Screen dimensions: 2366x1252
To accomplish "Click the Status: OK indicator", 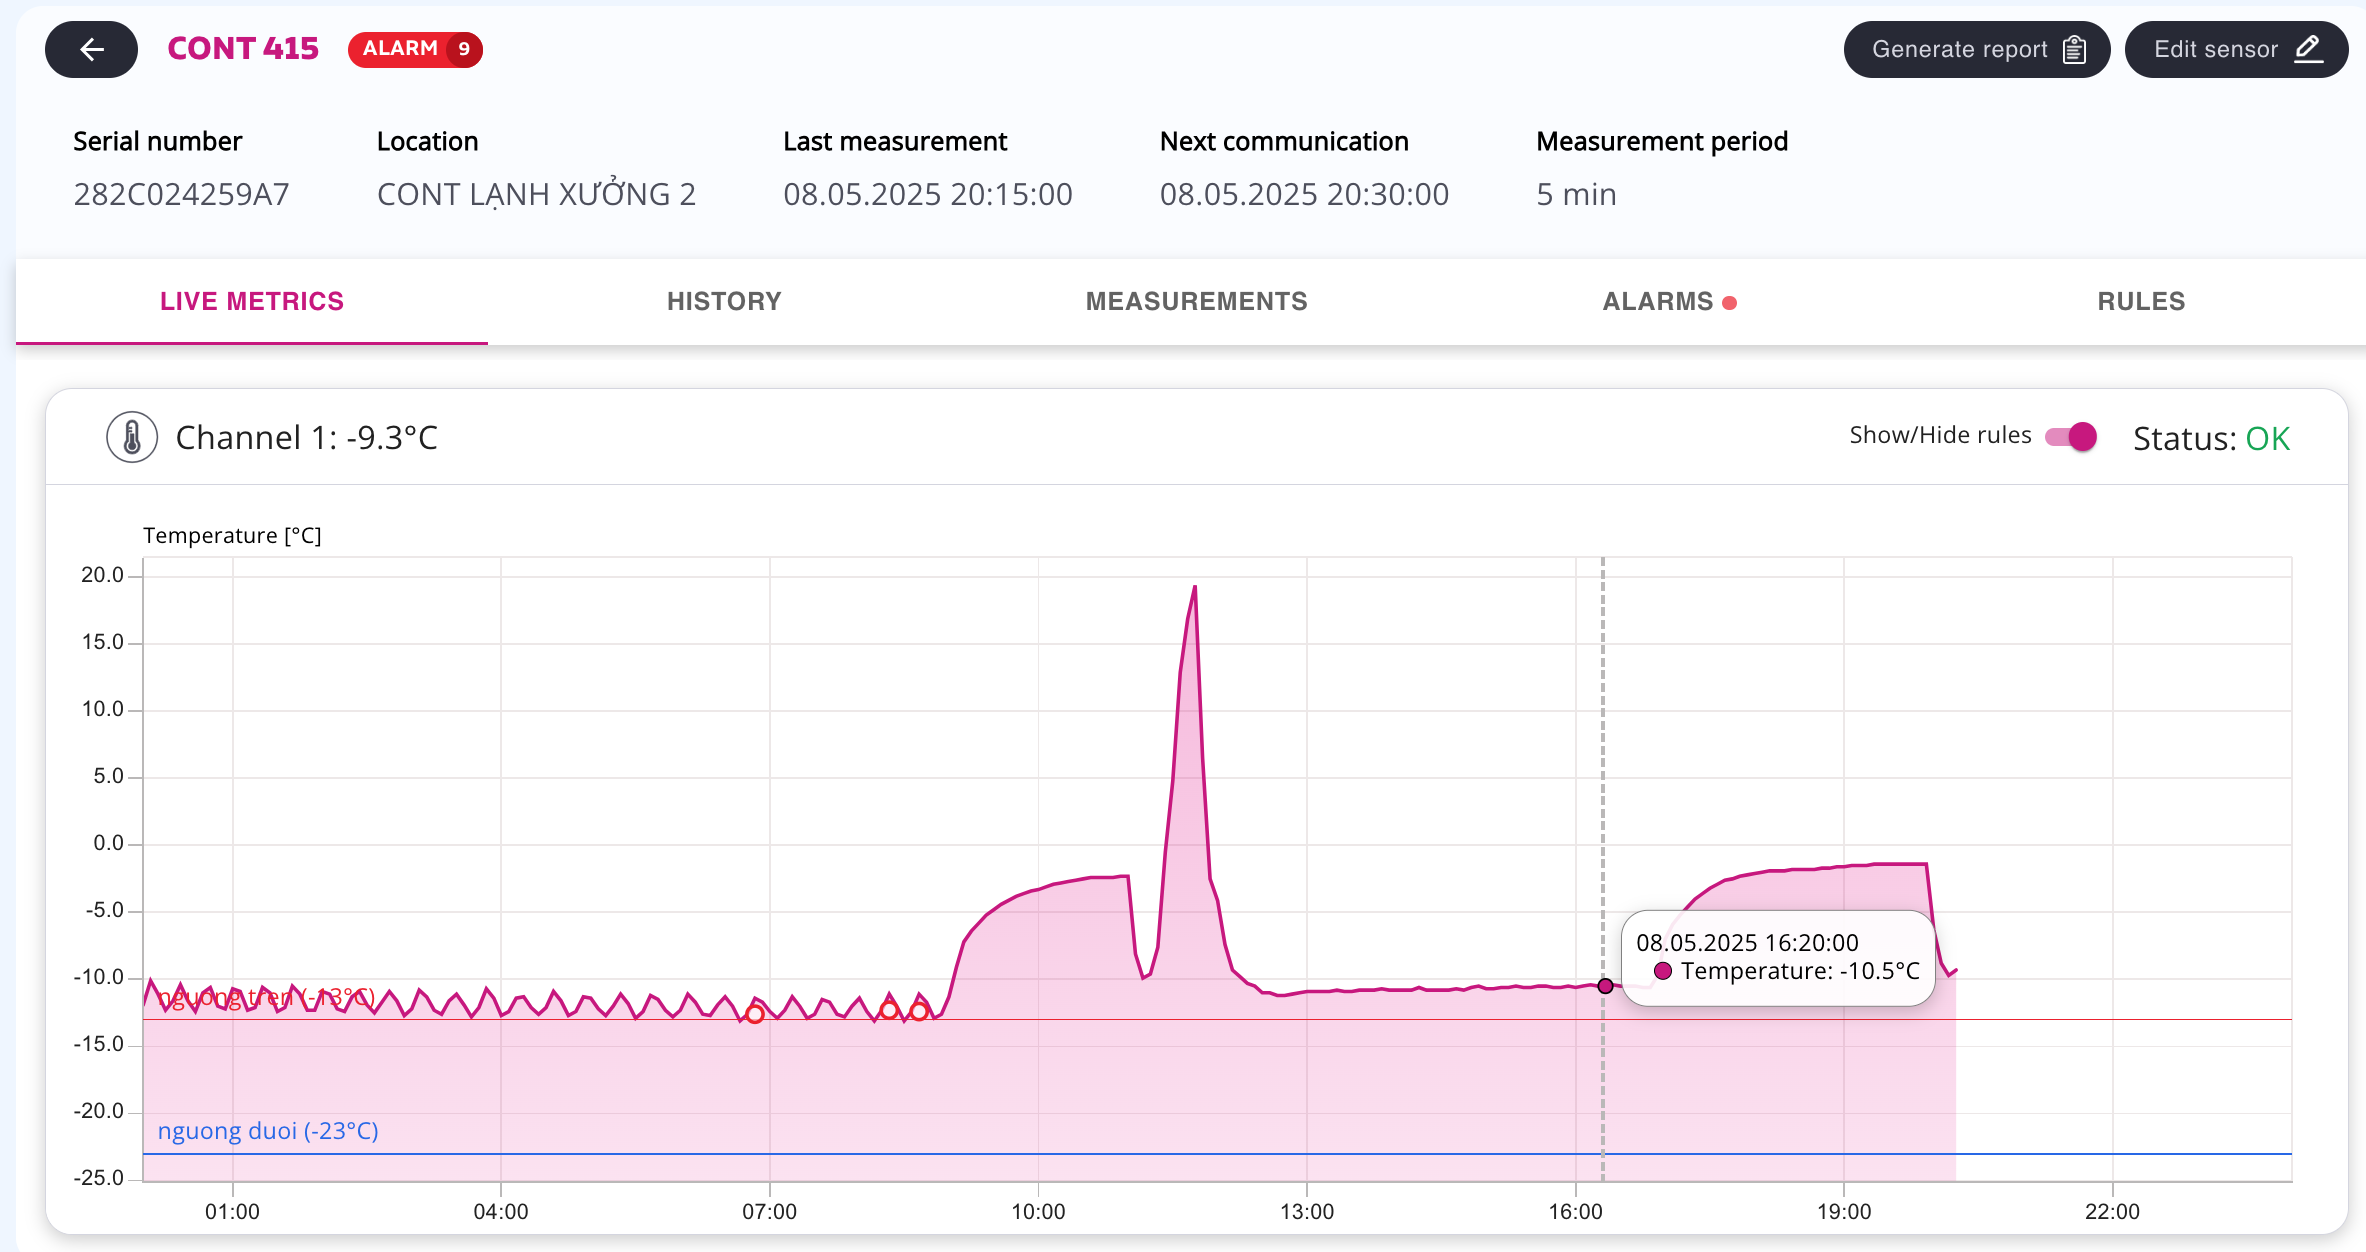I will click(2211, 438).
